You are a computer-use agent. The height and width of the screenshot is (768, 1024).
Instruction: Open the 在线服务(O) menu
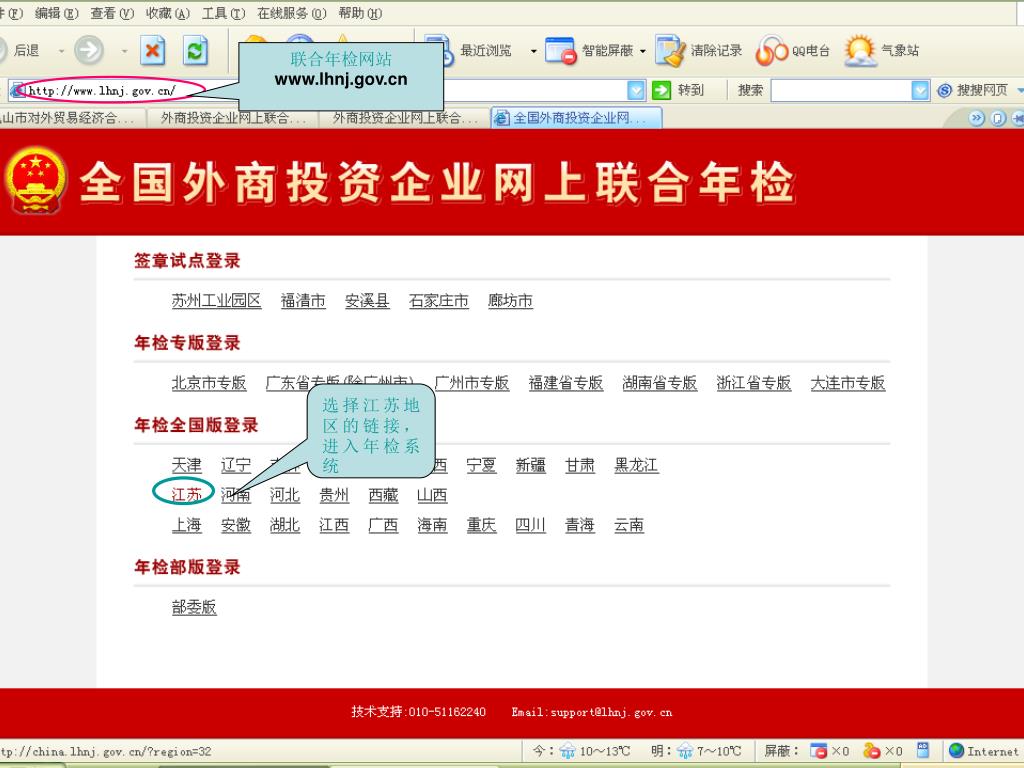click(291, 13)
